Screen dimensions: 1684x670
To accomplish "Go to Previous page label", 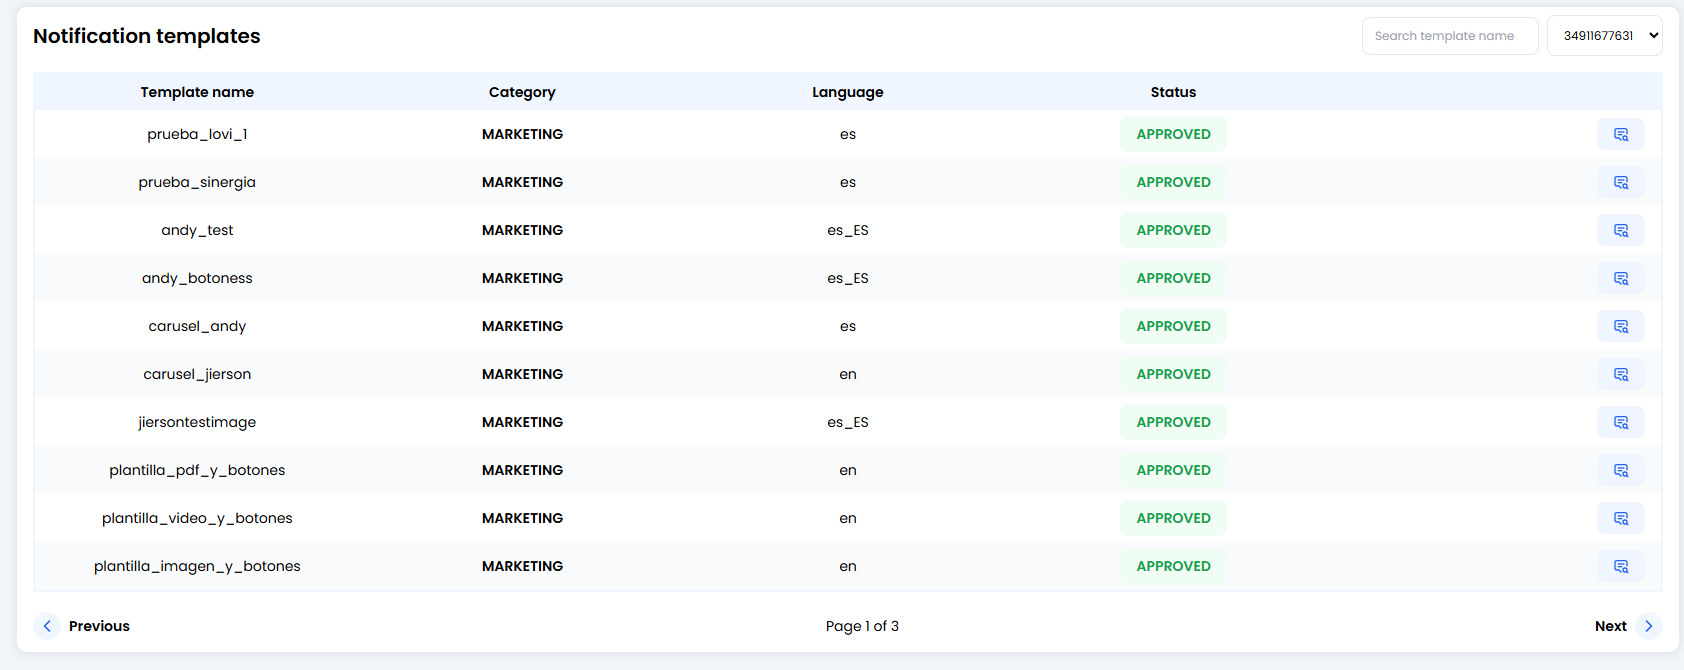I will click(99, 626).
